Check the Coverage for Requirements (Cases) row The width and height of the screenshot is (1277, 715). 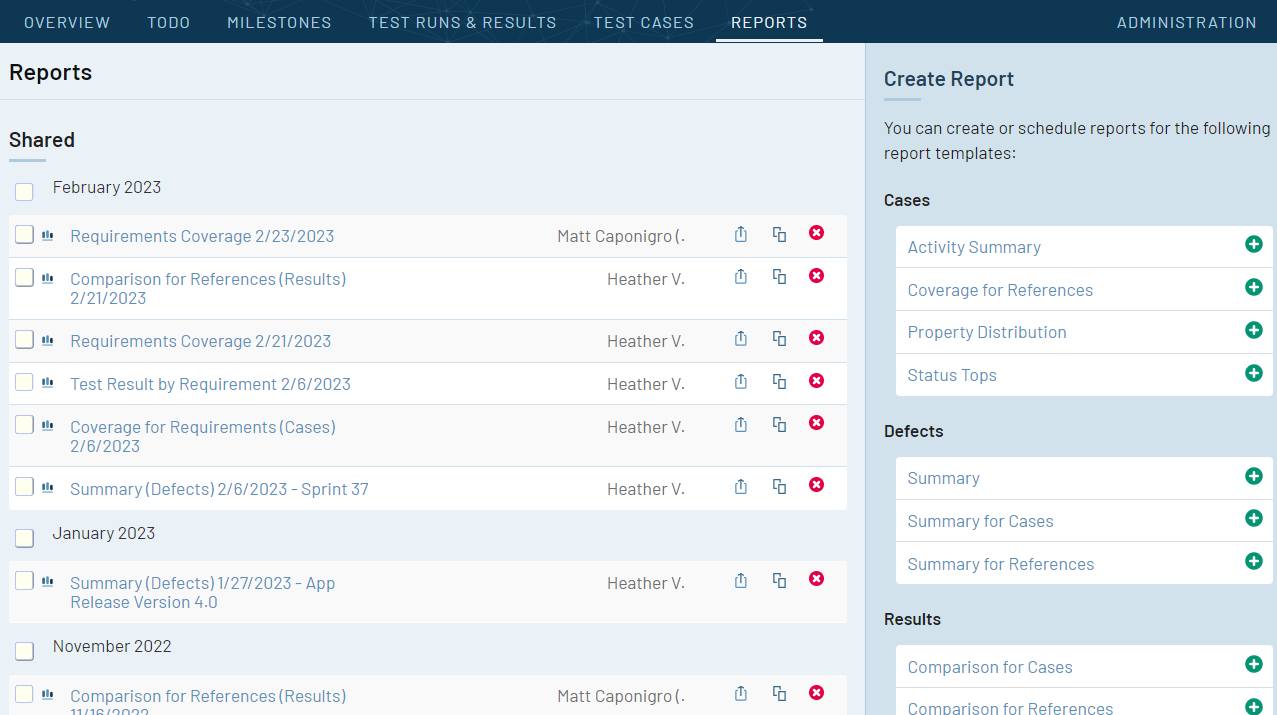coord(24,425)
